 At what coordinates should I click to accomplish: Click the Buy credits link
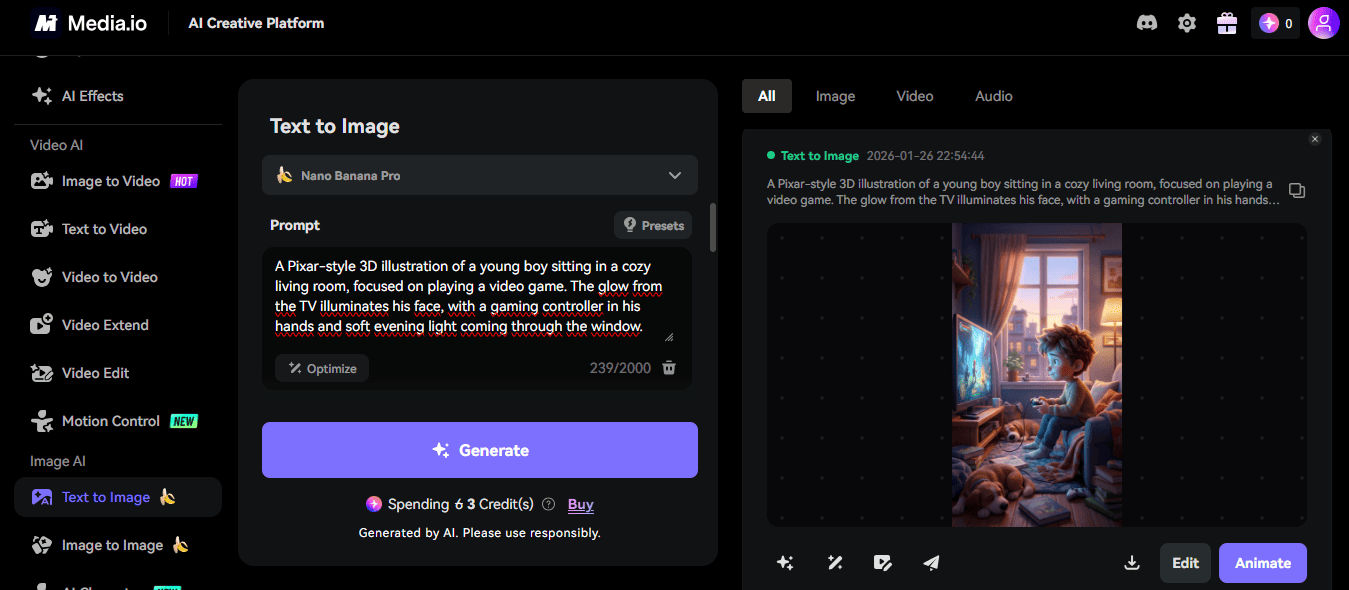tap(580, 504)
